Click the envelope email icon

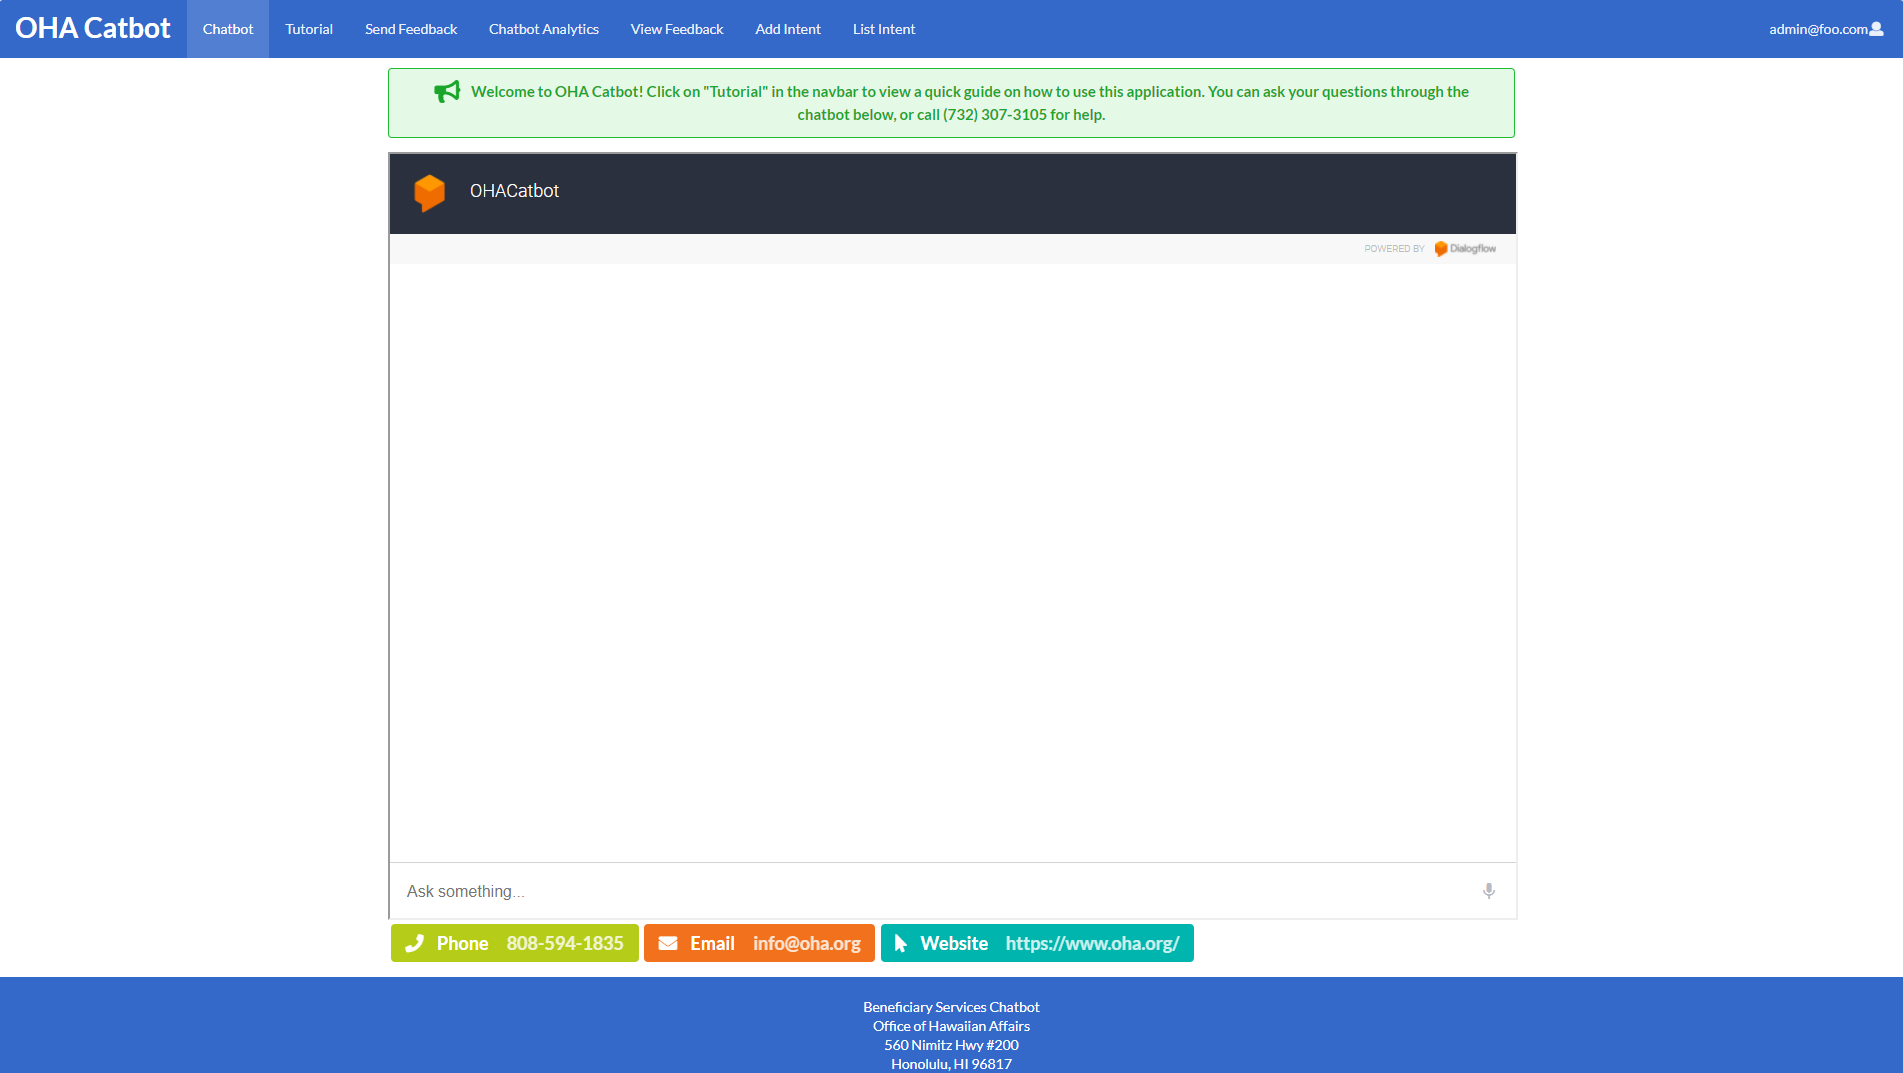point(668,943)
